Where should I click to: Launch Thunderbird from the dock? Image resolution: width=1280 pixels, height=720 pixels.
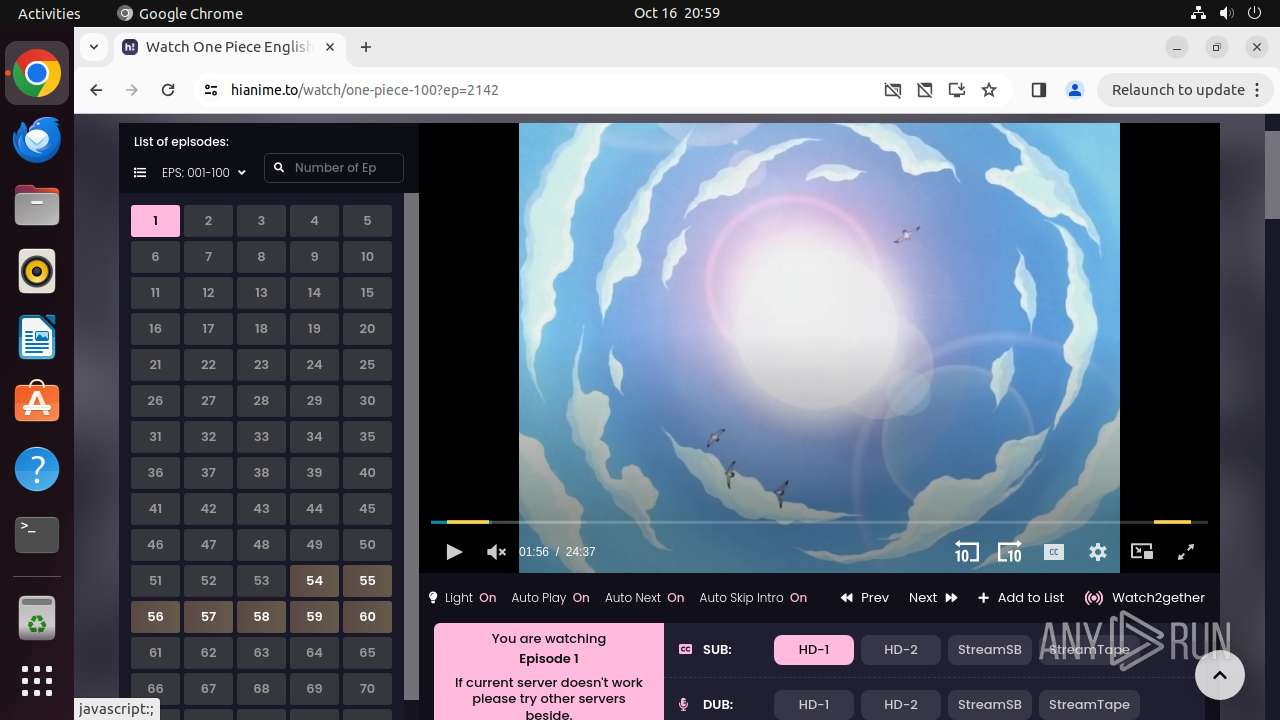pyautogui.click(x=37, y=140)
